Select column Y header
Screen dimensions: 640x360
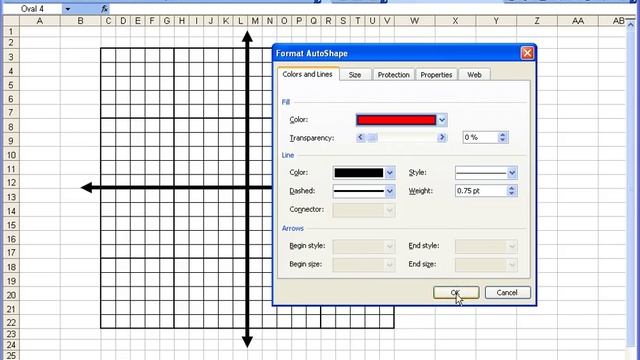click(x=496, y=21)
